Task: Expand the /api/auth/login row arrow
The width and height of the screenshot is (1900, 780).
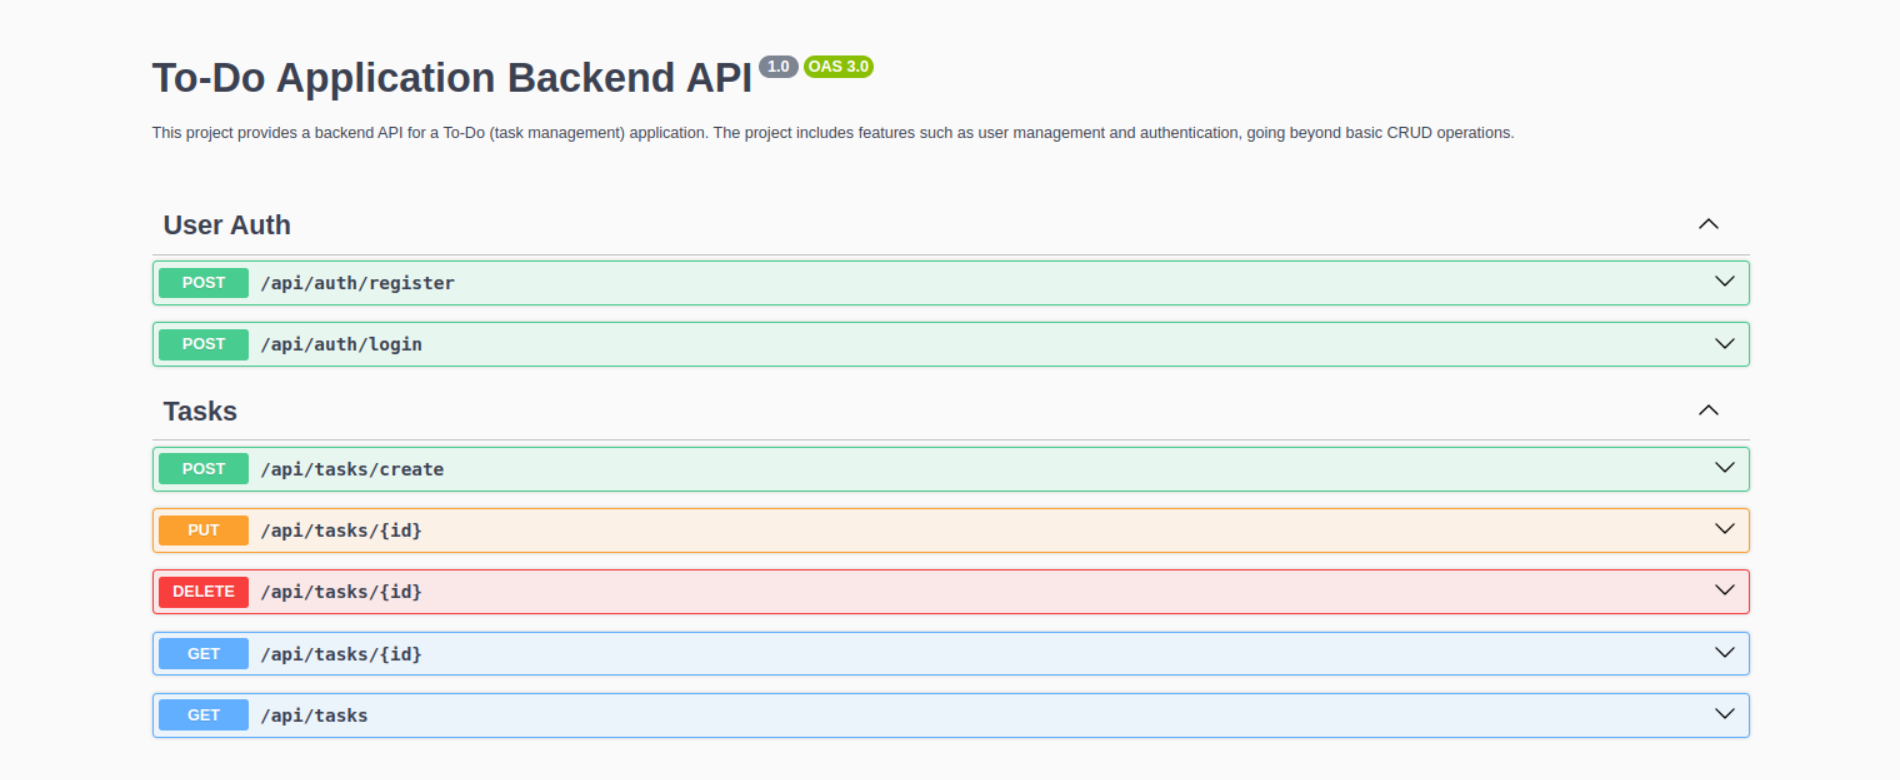Action: [x=1725, y=344]
